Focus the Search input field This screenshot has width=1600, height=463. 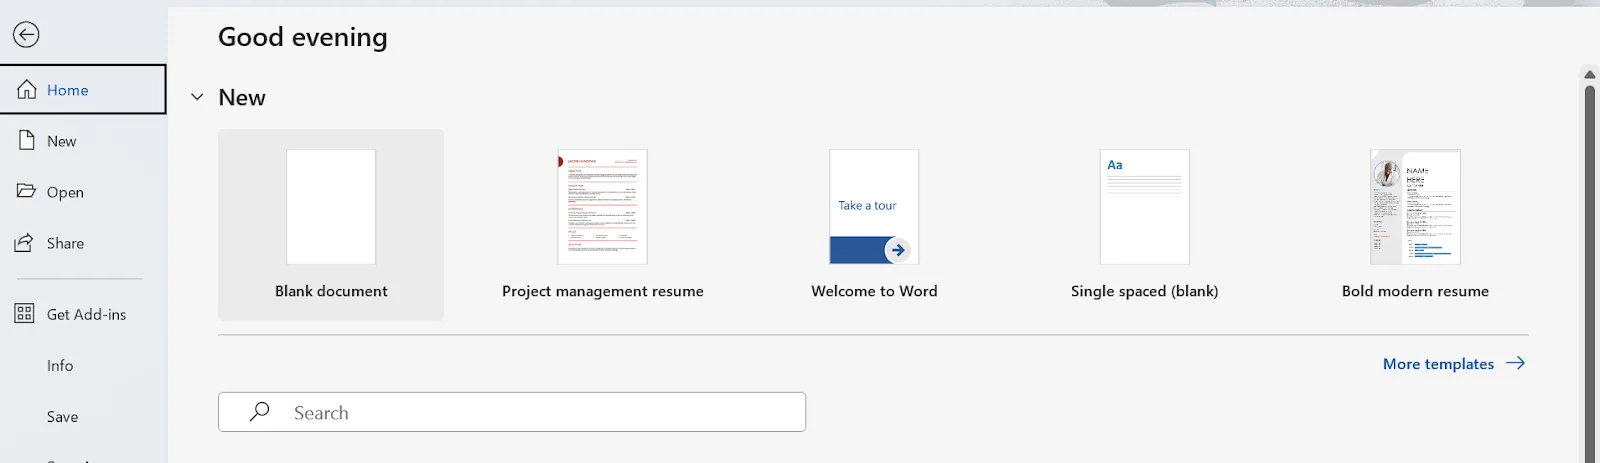(x=512, y=412)
